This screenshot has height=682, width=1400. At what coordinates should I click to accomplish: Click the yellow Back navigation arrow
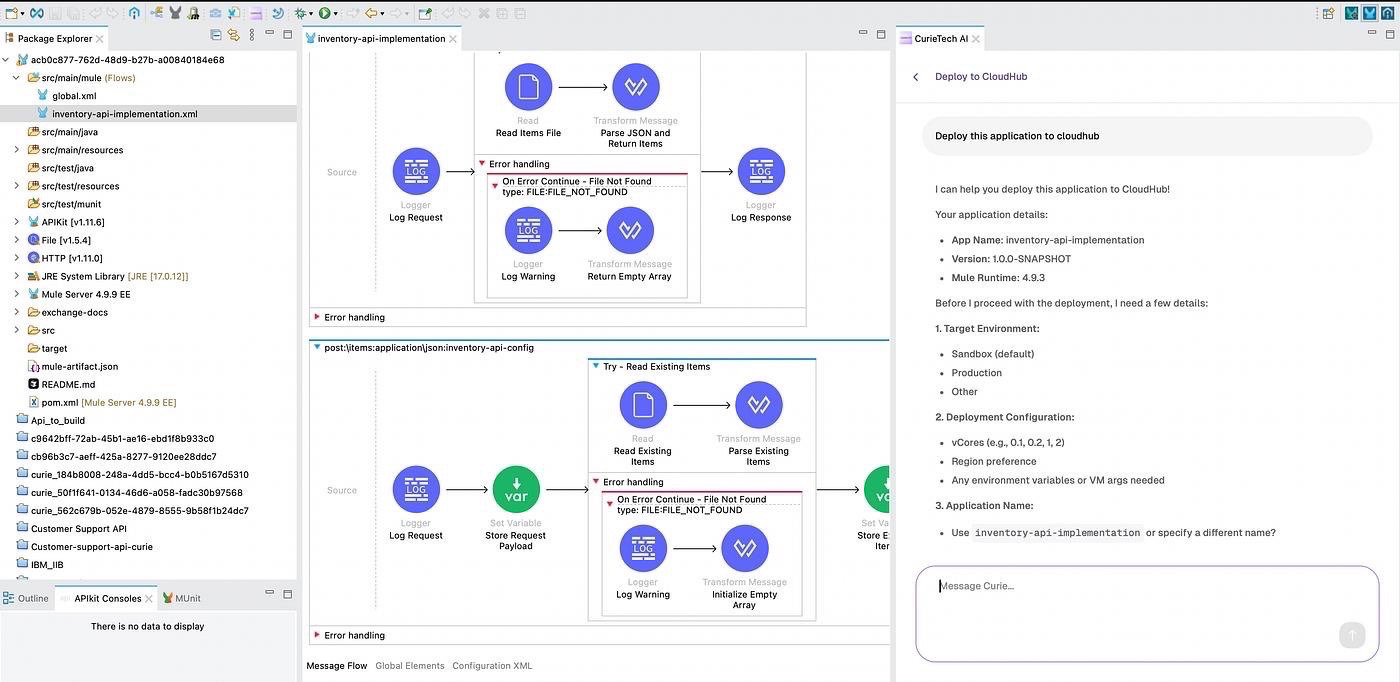point(371,13)
